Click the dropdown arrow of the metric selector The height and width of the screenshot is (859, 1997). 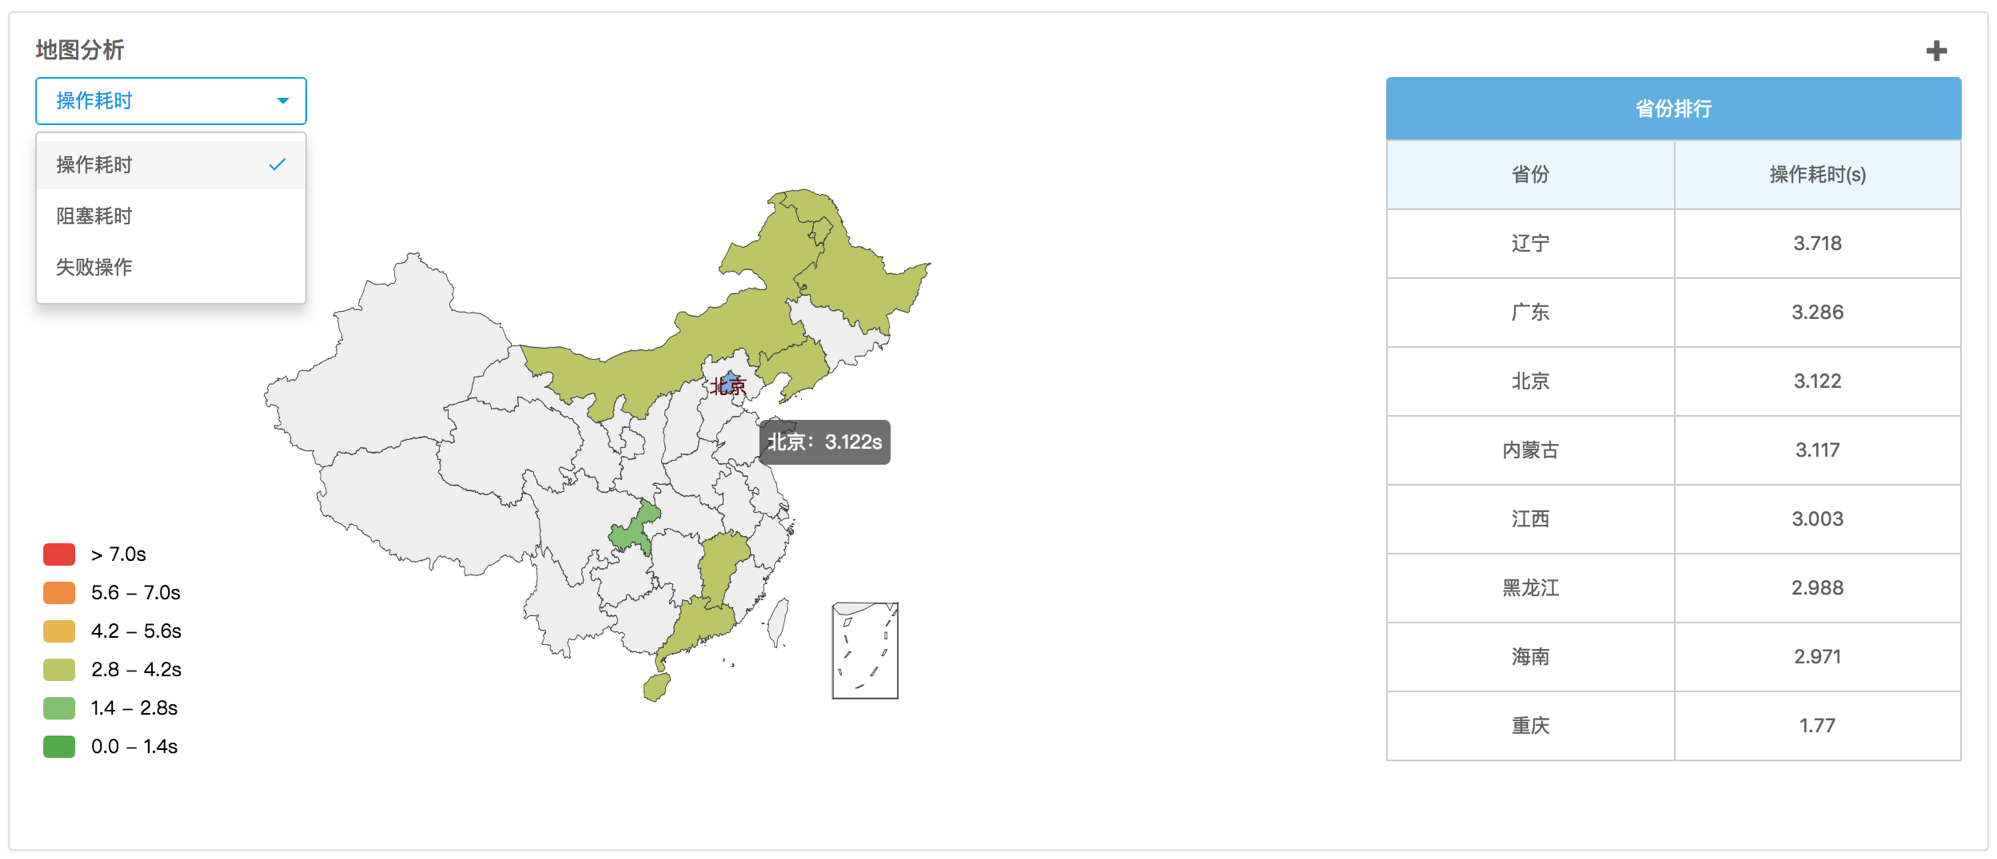[283, 101]
